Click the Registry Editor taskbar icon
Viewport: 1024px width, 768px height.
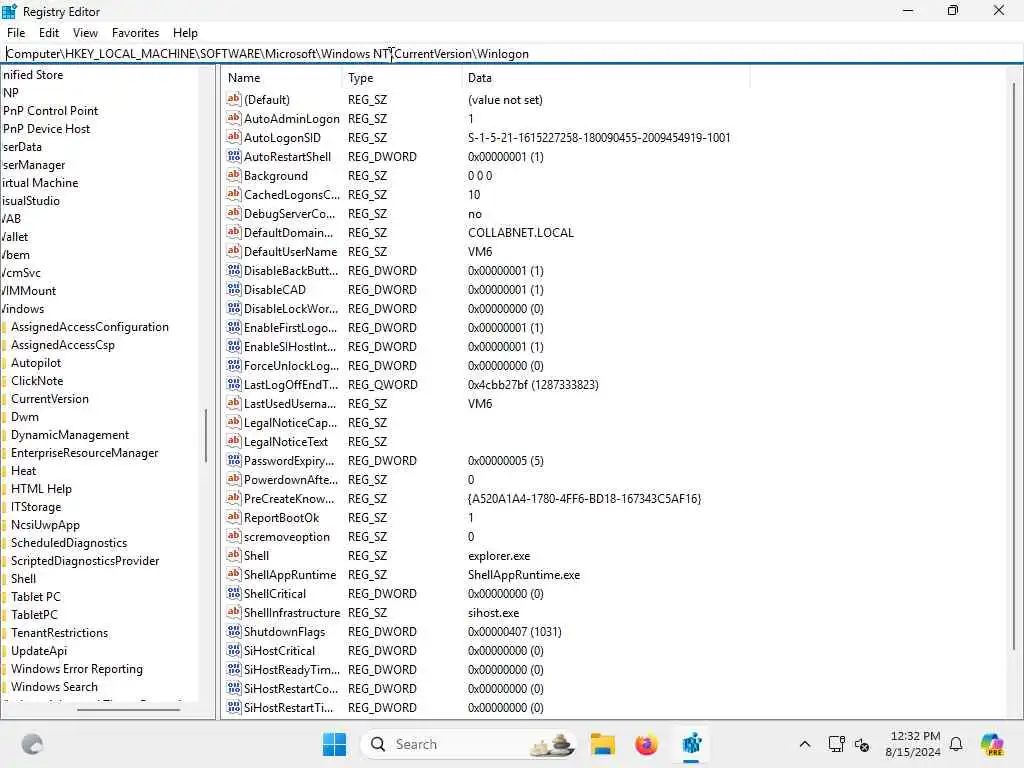691,744
